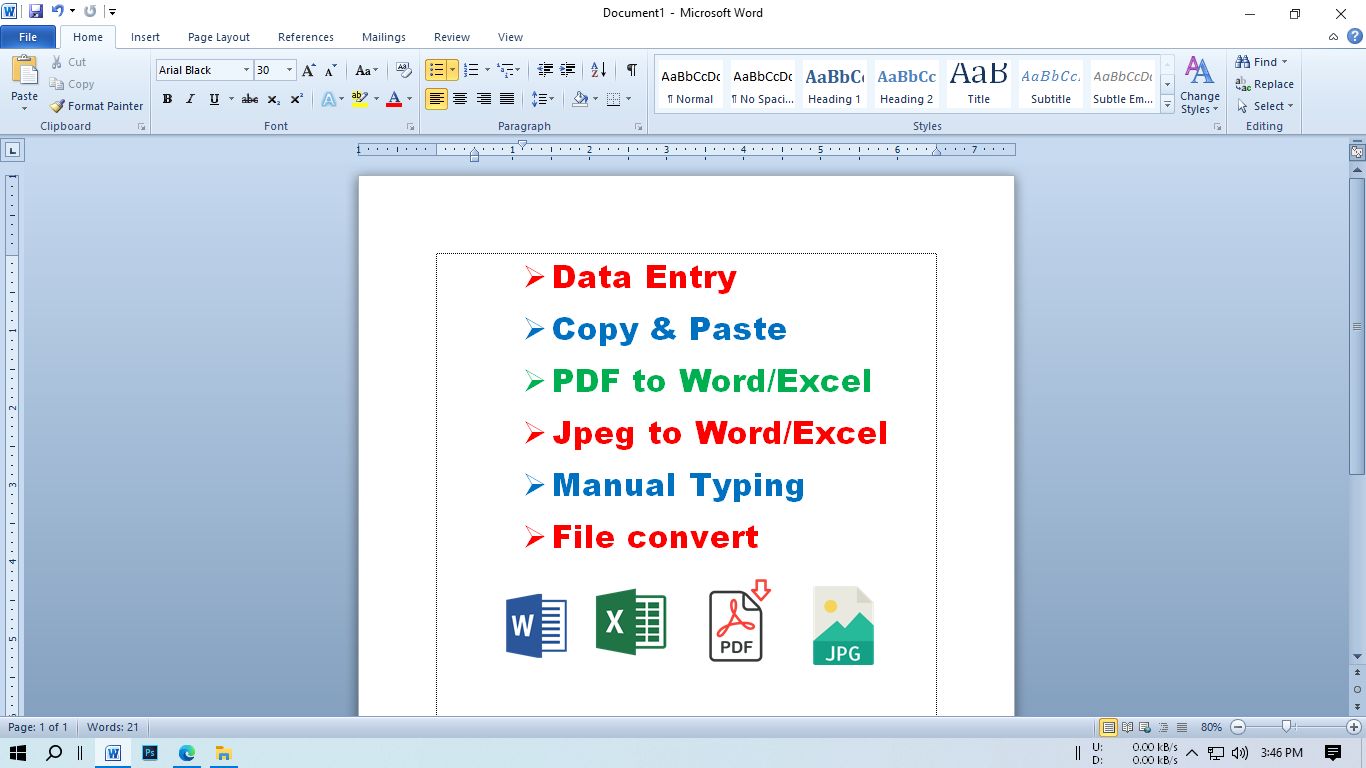Toggle Show/Hide paragraph marks

631,70
